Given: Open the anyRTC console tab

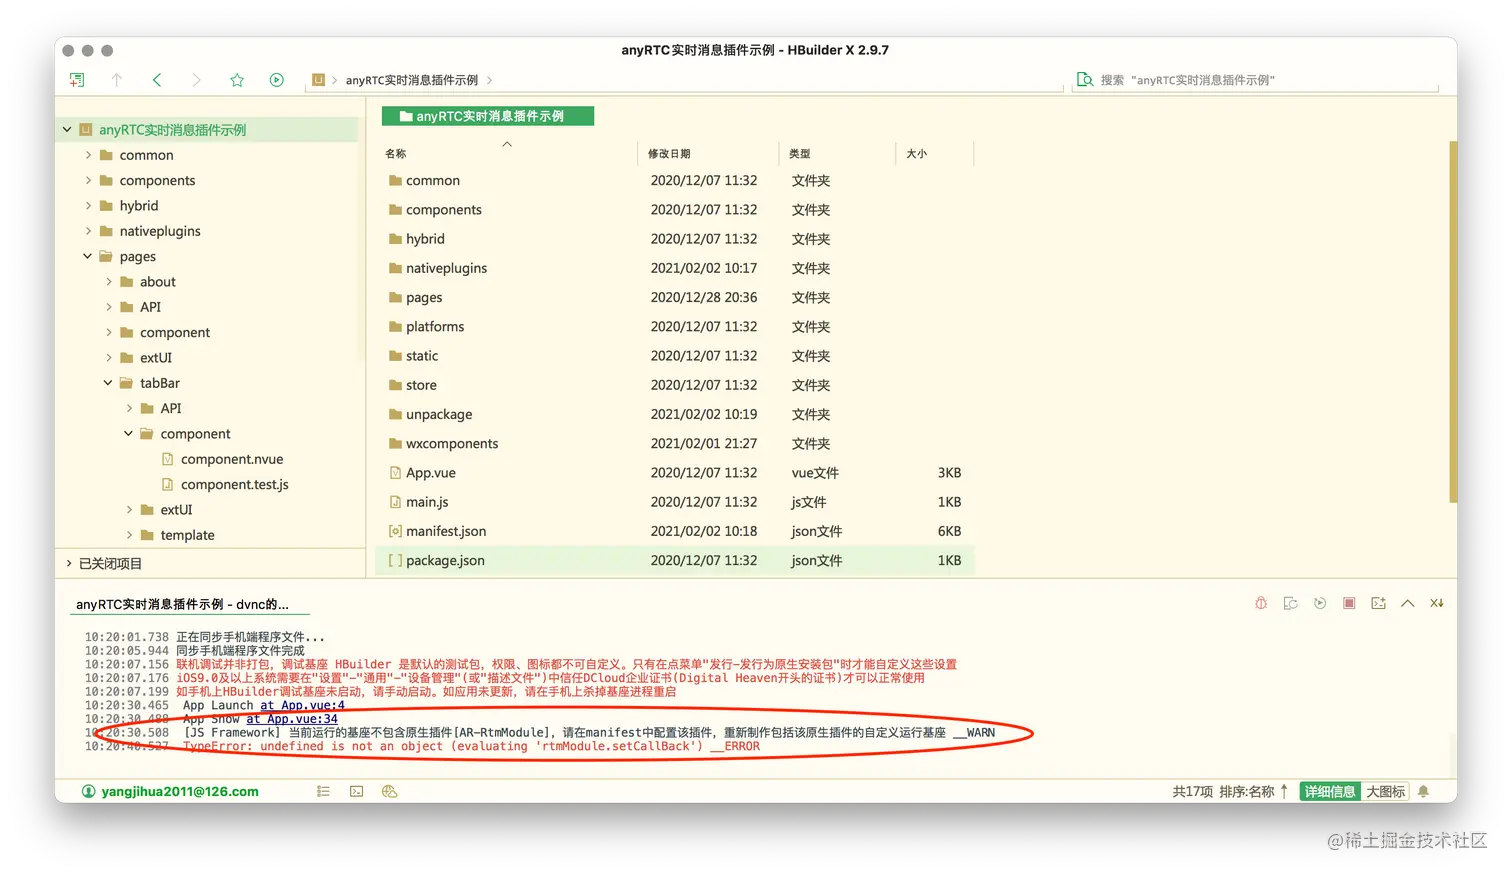Looking at the screenshot, I should (x=182, y=604).
